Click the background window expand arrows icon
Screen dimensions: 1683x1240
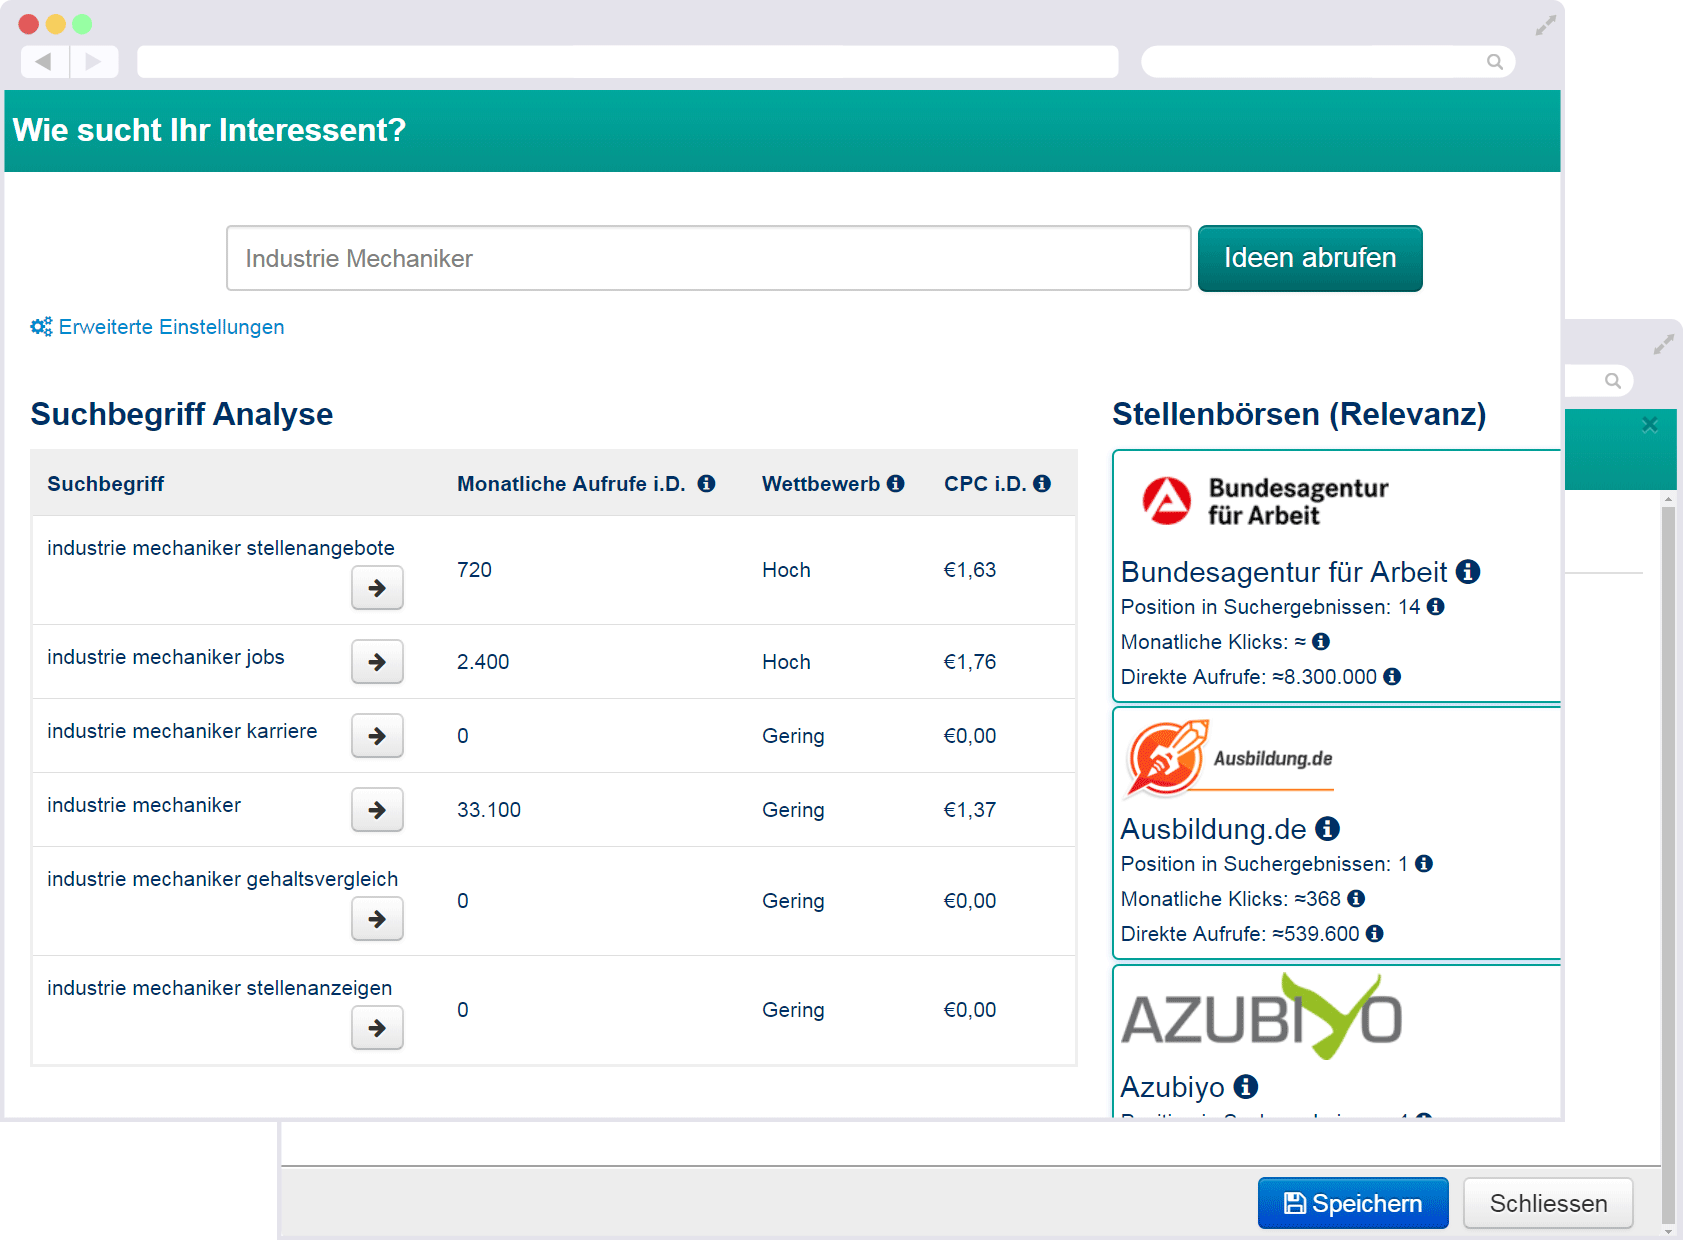[1664, 345]
